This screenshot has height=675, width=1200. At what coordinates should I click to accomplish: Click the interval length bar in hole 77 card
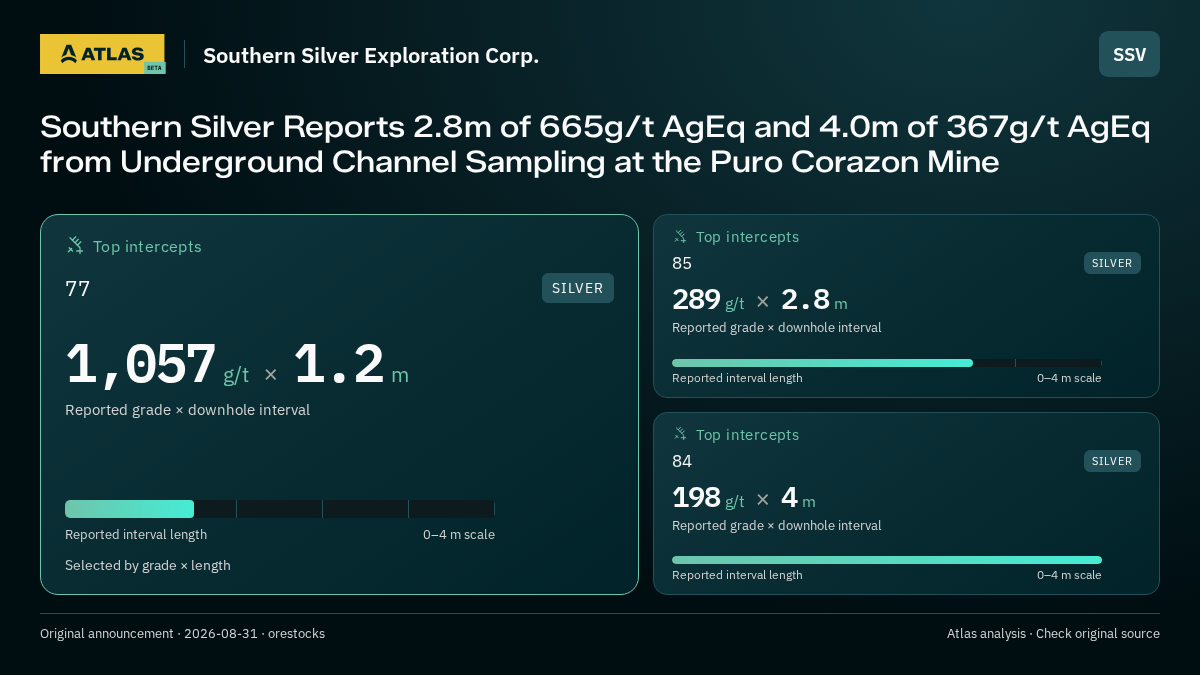[x=280, y=509]
